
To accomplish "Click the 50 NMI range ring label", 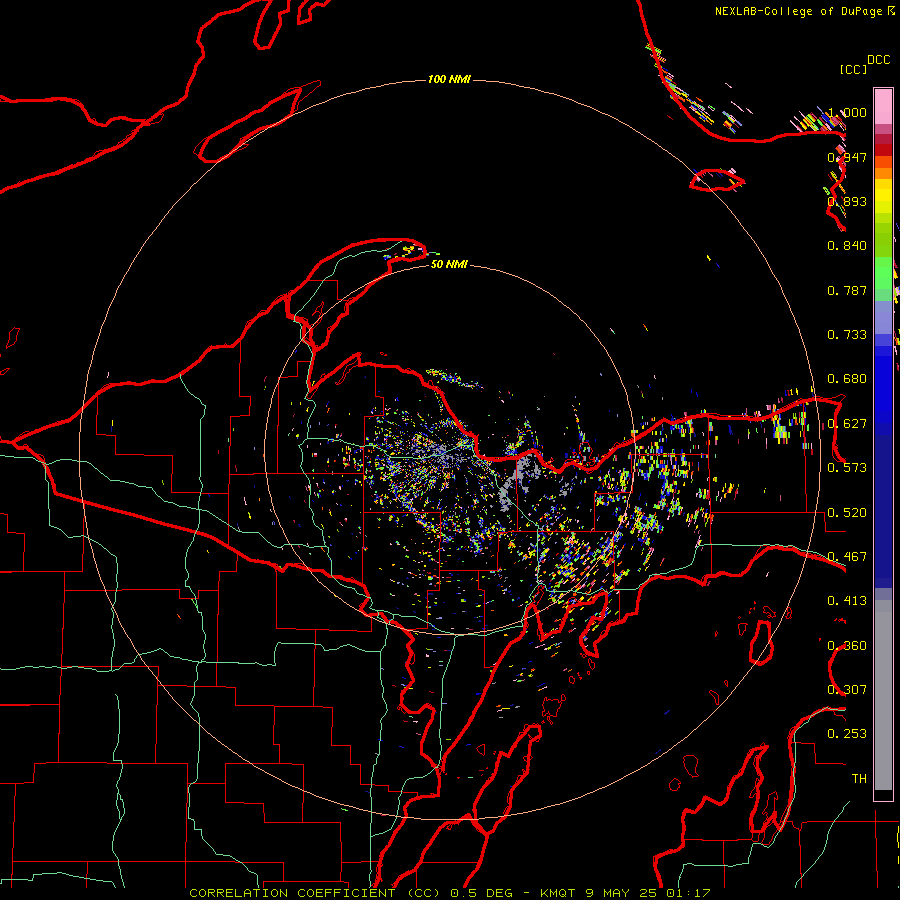I will pos(449,264).
